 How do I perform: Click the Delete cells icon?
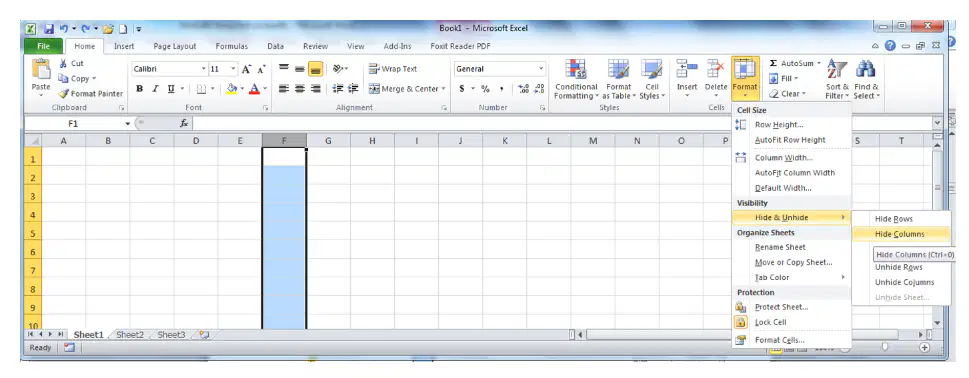click(716, 69)
